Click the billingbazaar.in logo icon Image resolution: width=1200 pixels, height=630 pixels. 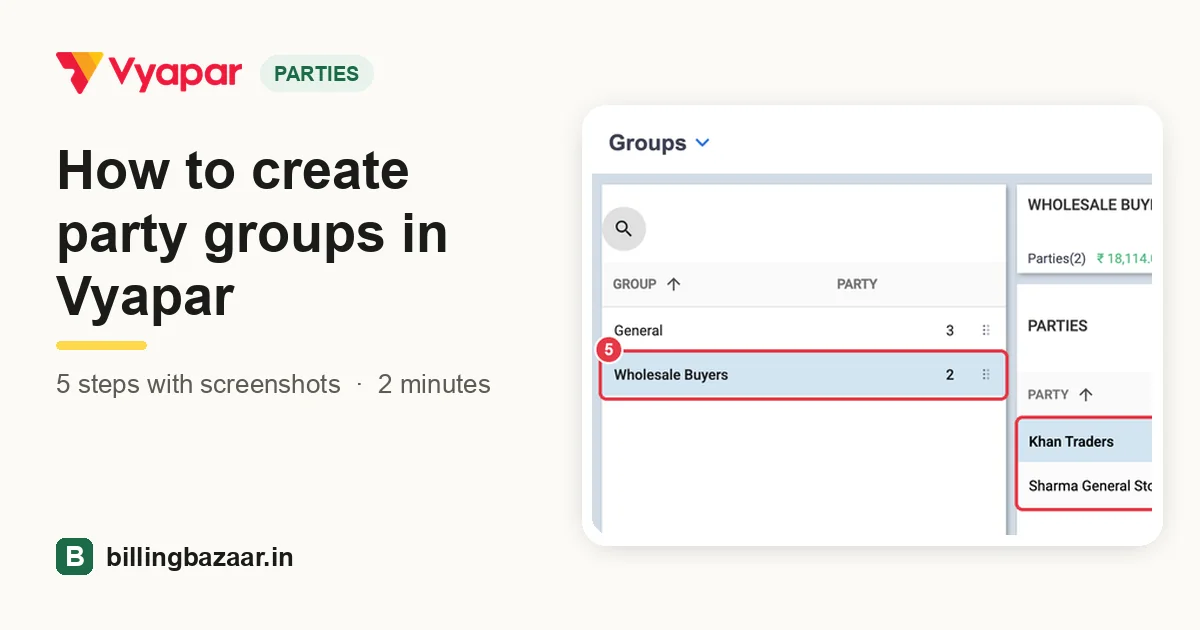pyautogui.click(x=74, y=557)
